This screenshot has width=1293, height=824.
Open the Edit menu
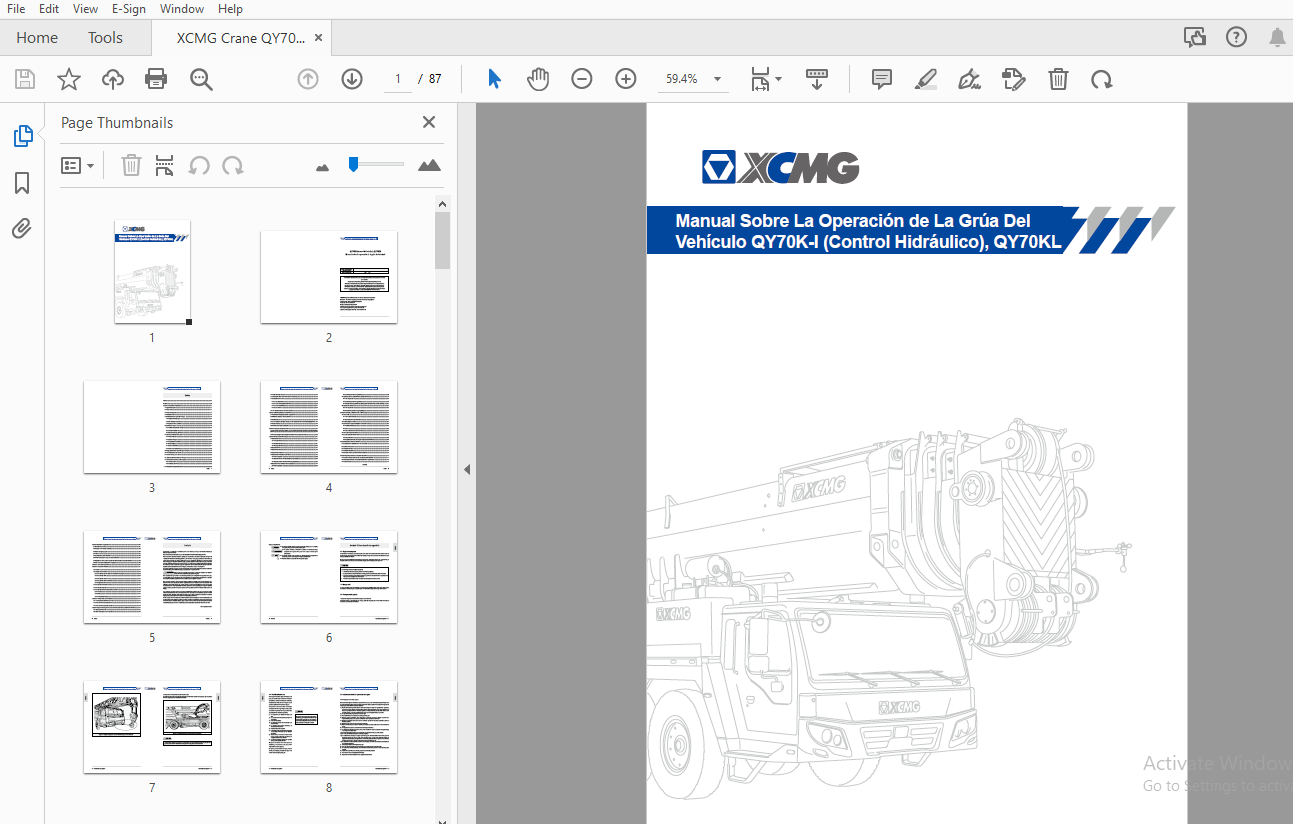pos(48,9)
